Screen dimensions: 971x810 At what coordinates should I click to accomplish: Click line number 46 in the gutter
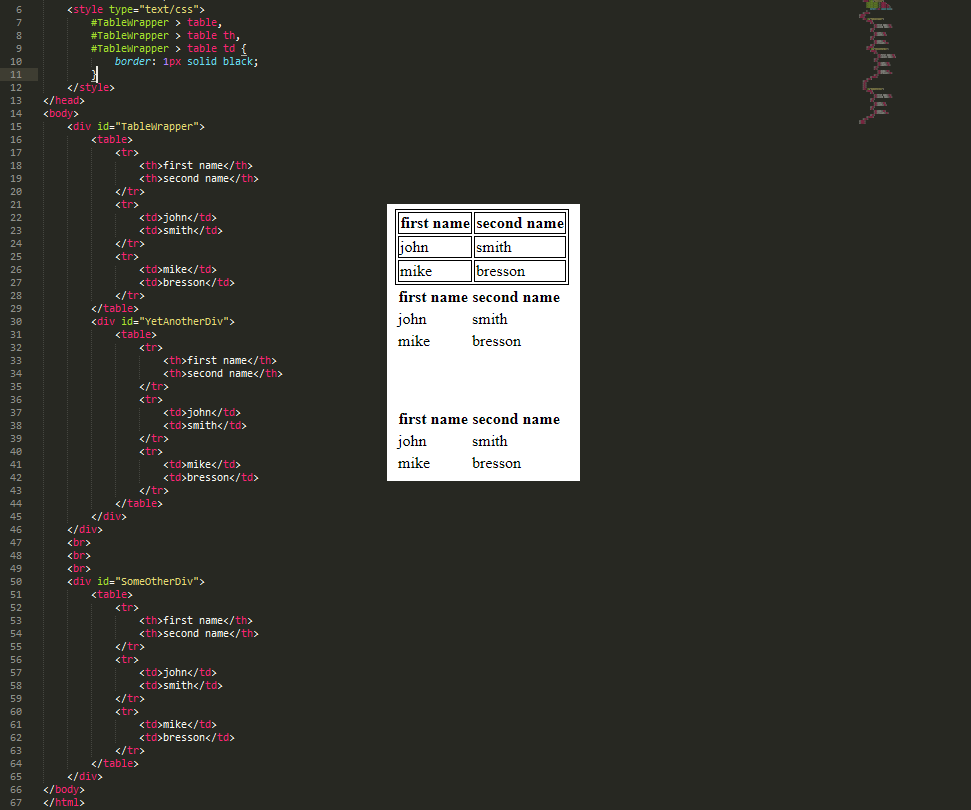[x=18, y=529]
